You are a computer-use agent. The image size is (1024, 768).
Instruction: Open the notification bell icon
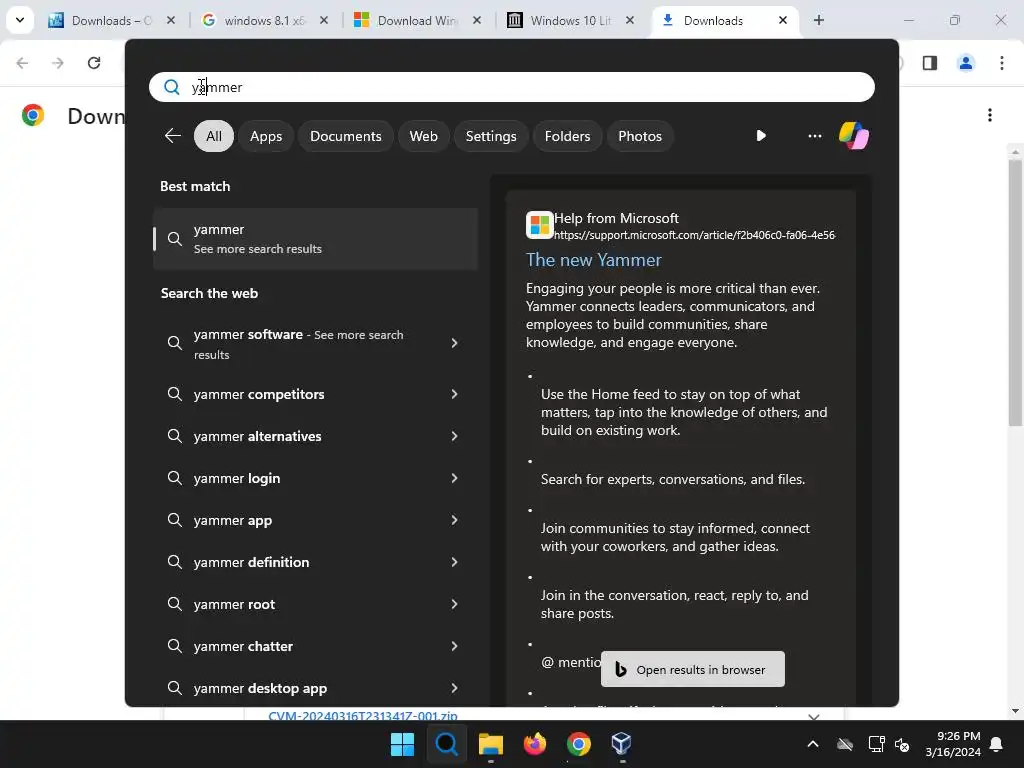coord(997,744)
